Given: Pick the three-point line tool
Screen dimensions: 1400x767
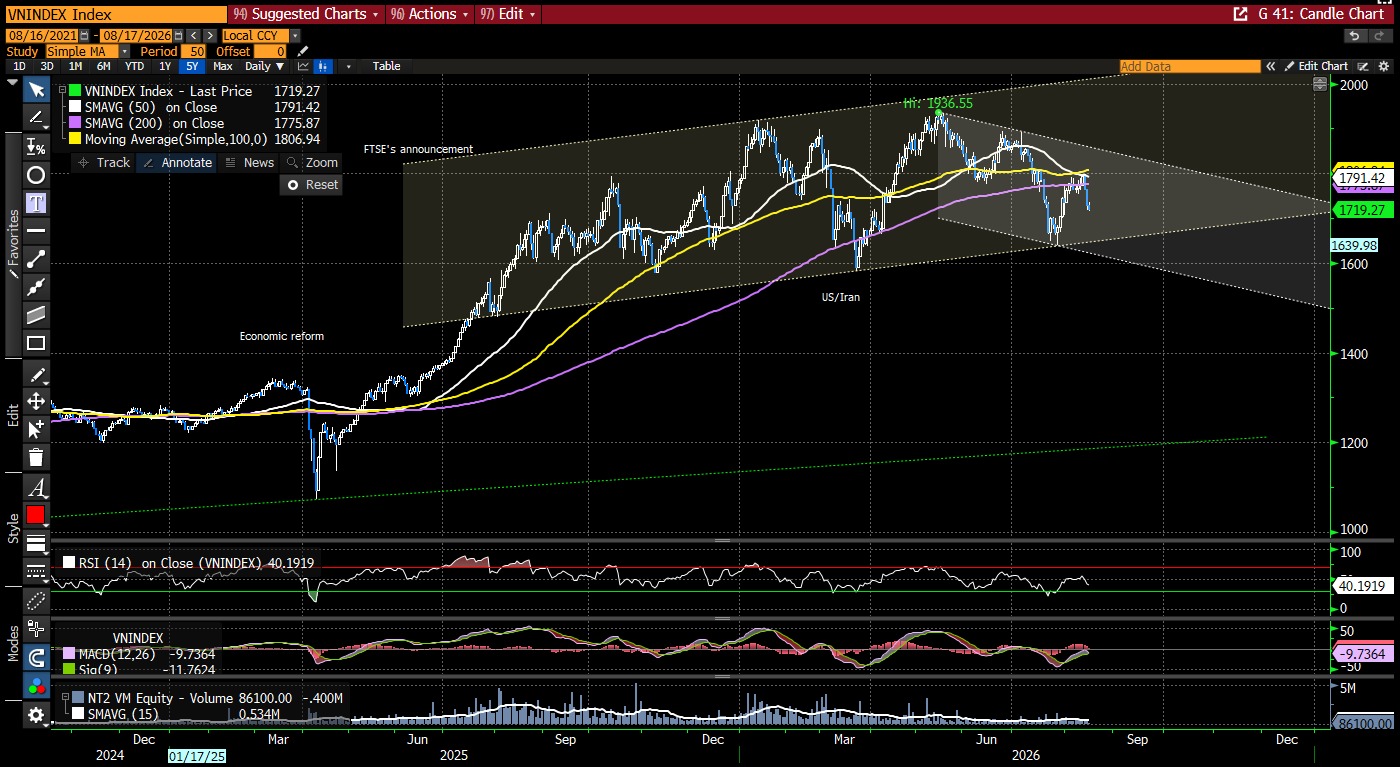Looking at the screenshot, I should (36, 287).
